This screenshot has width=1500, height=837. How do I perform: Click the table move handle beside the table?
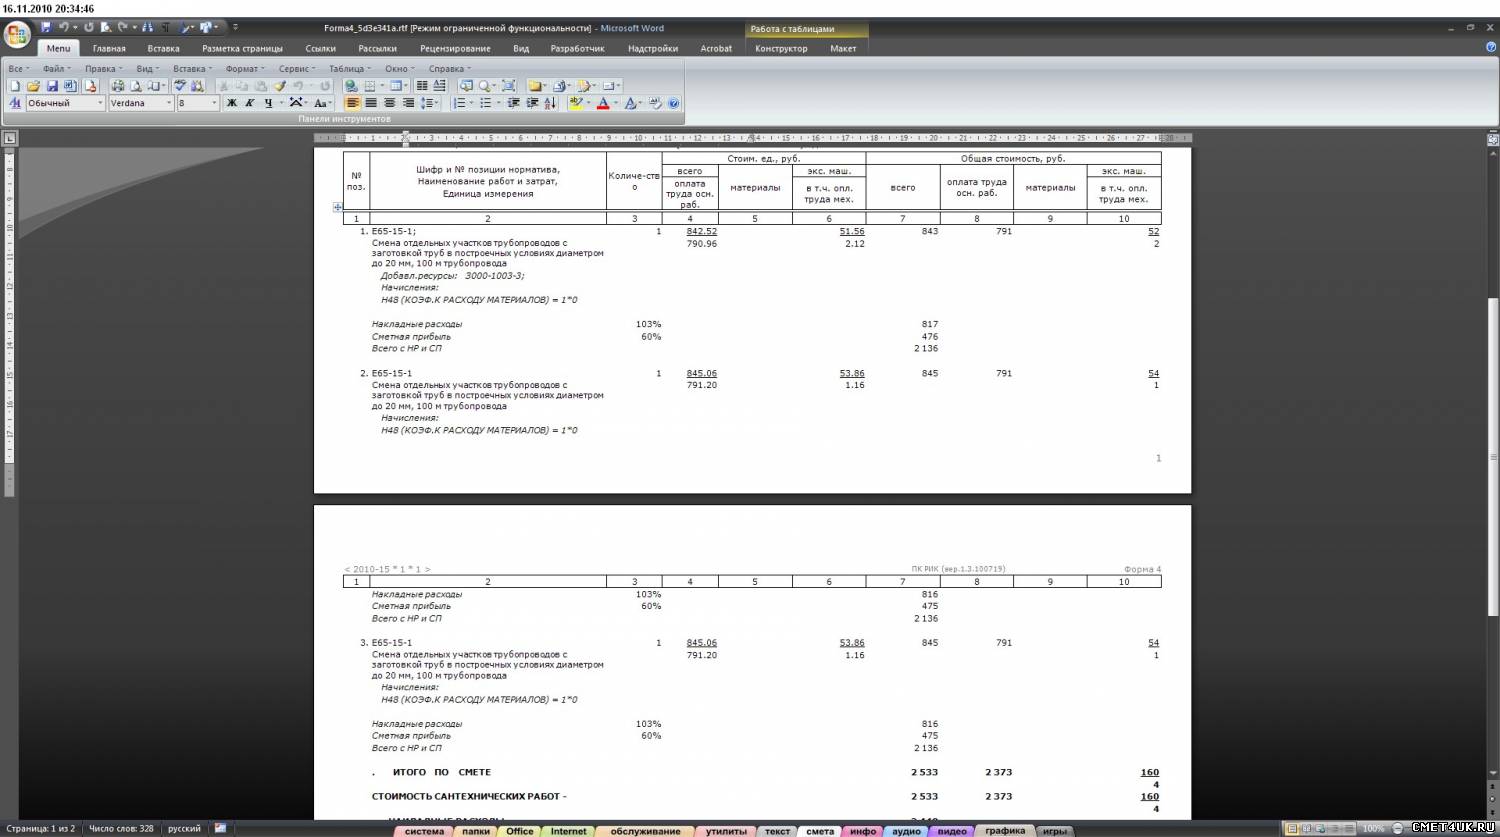point(337,207)
